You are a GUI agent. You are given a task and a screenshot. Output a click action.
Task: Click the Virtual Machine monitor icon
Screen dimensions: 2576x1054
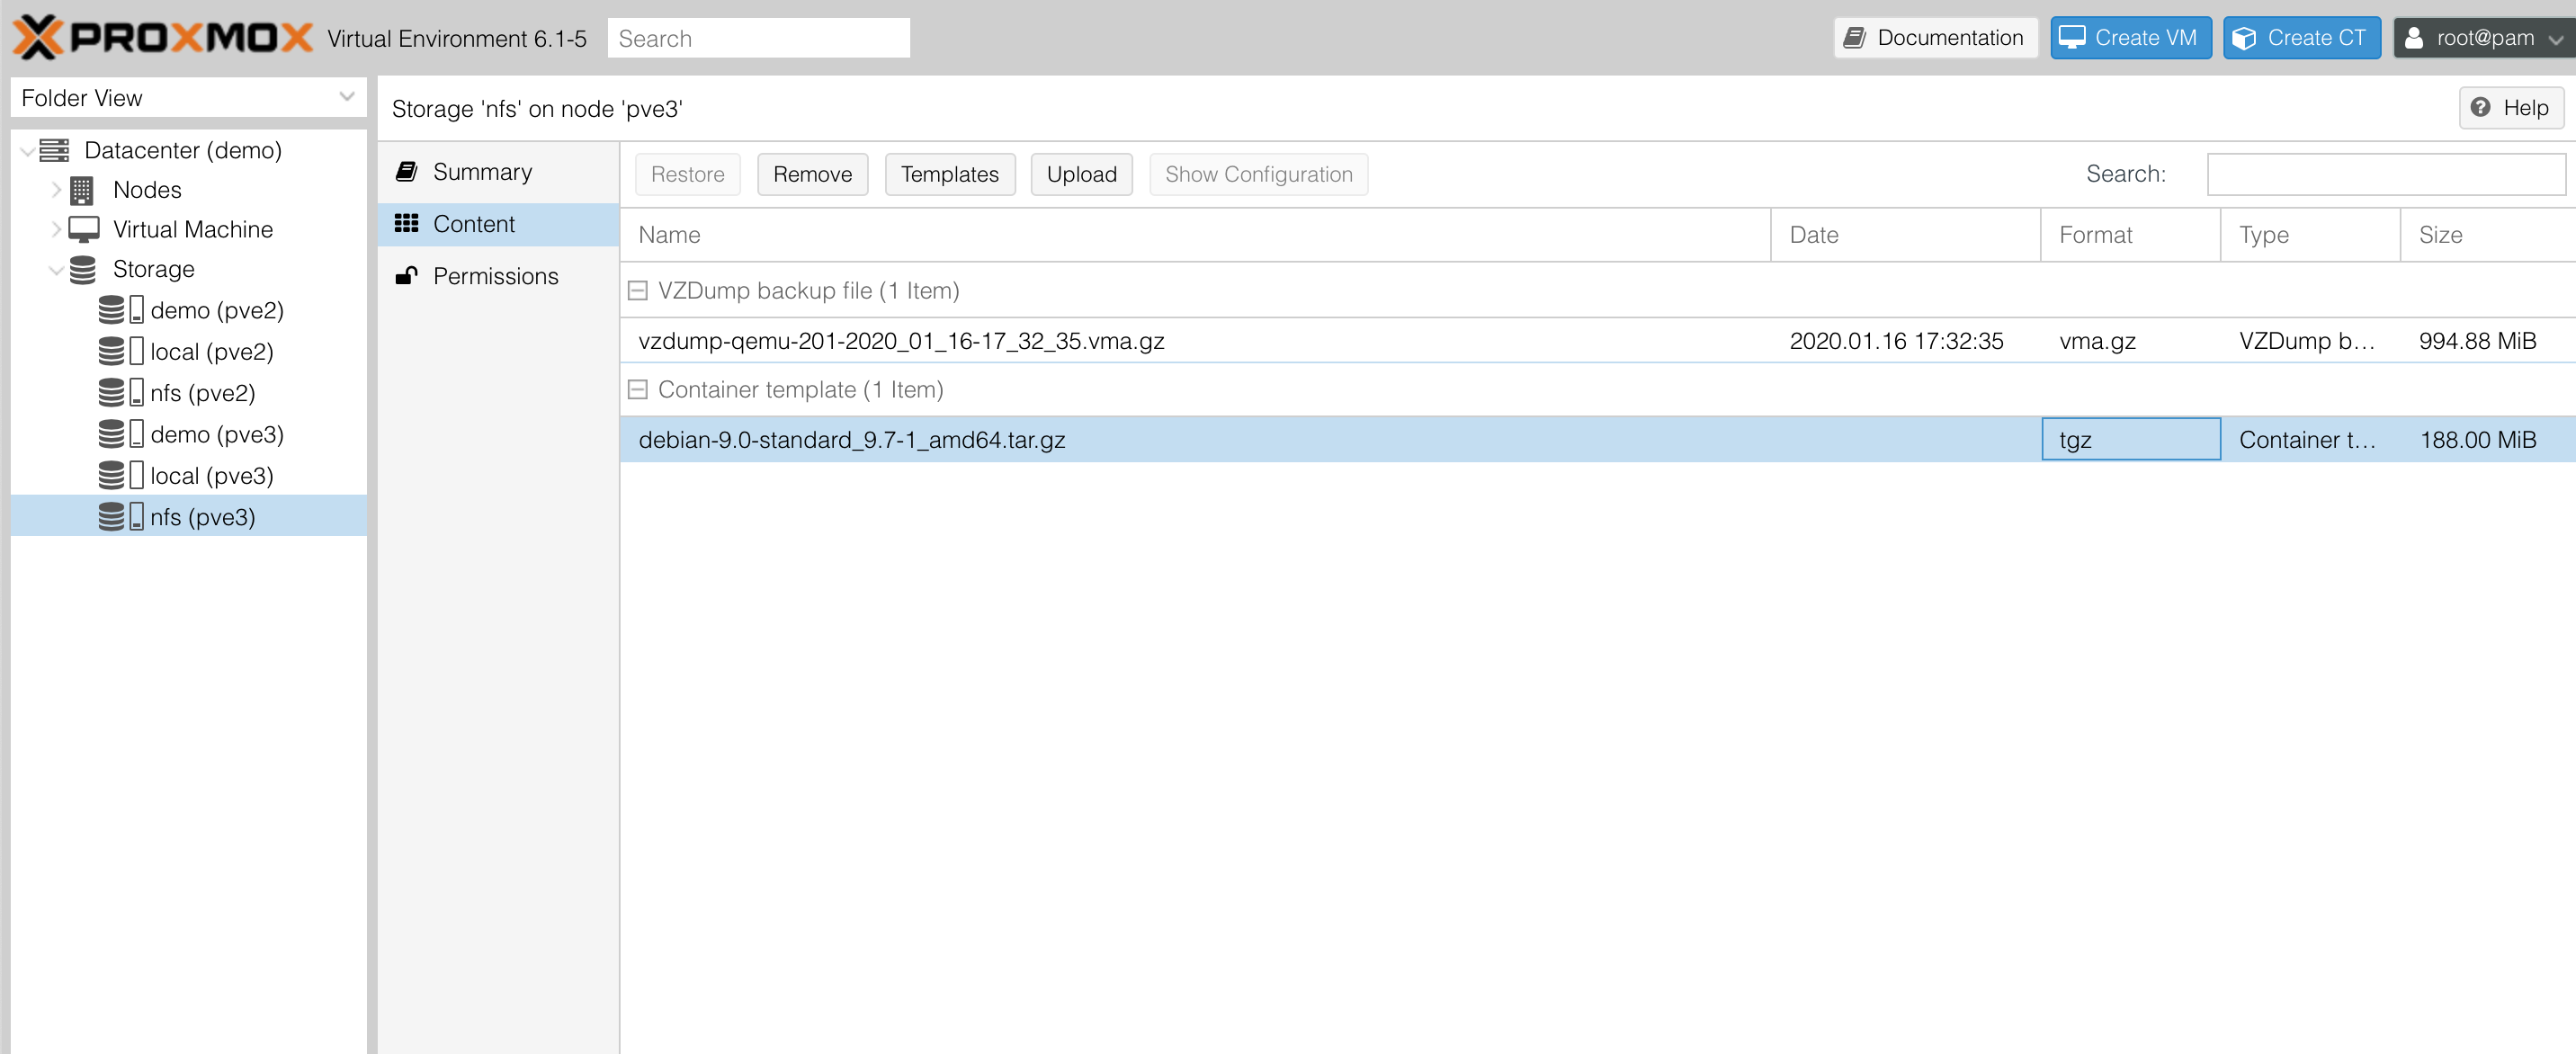(x=84, y=229)
